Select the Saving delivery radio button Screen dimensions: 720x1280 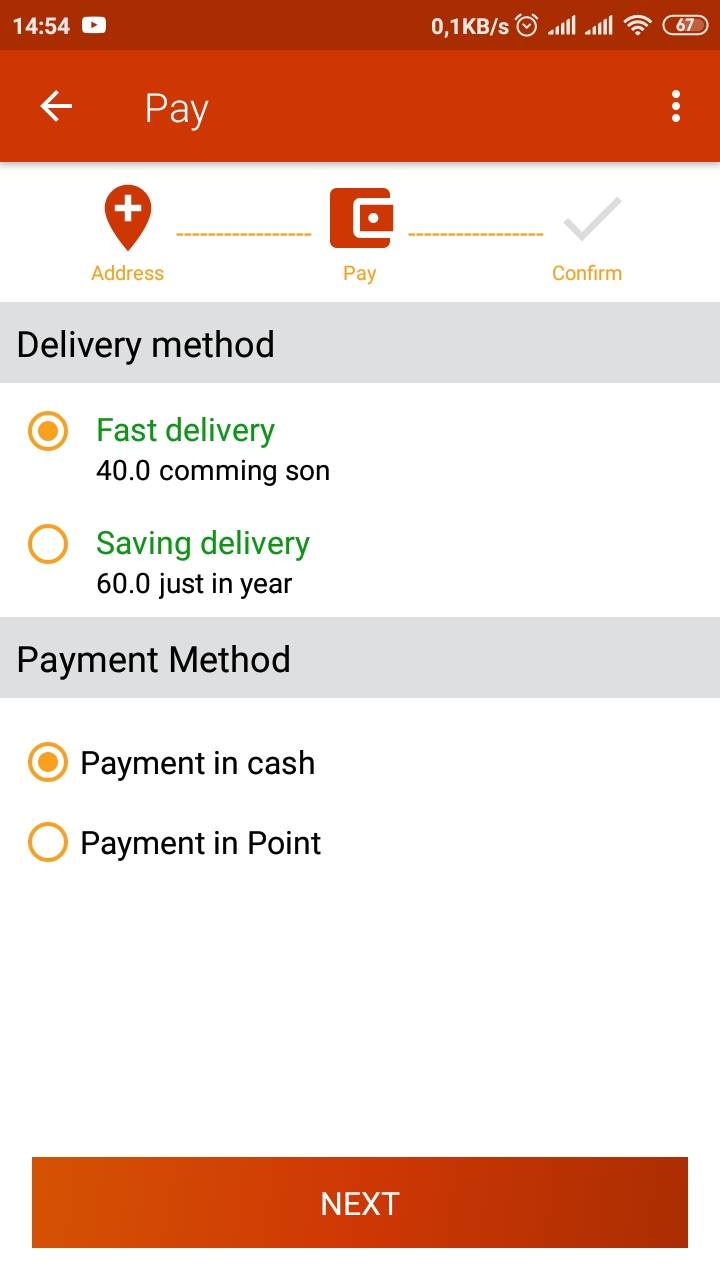point(48,544)
